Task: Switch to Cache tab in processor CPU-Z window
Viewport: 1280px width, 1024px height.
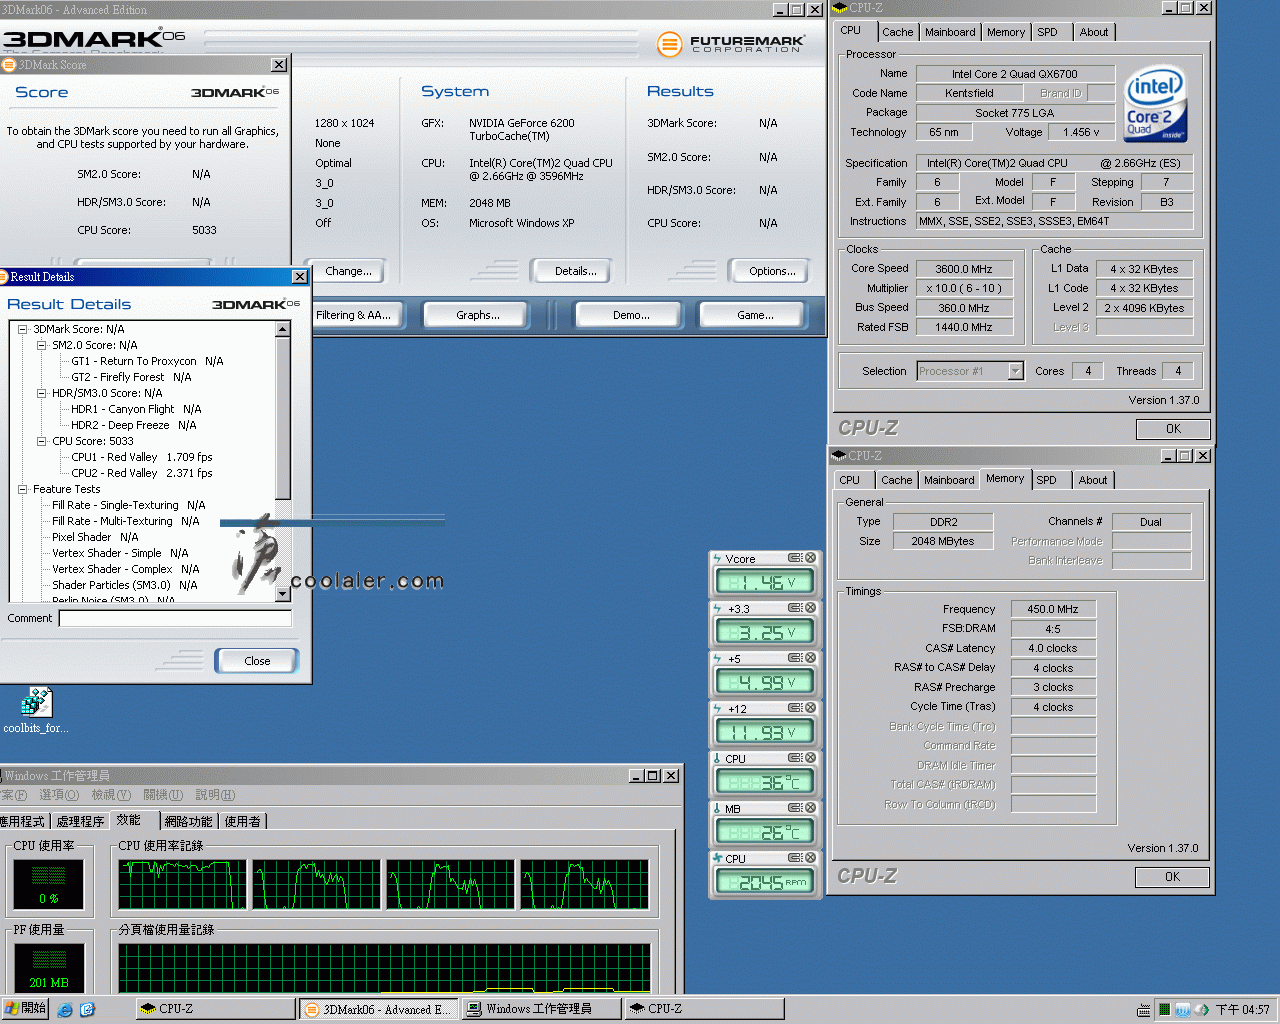Action: (897, 32)
